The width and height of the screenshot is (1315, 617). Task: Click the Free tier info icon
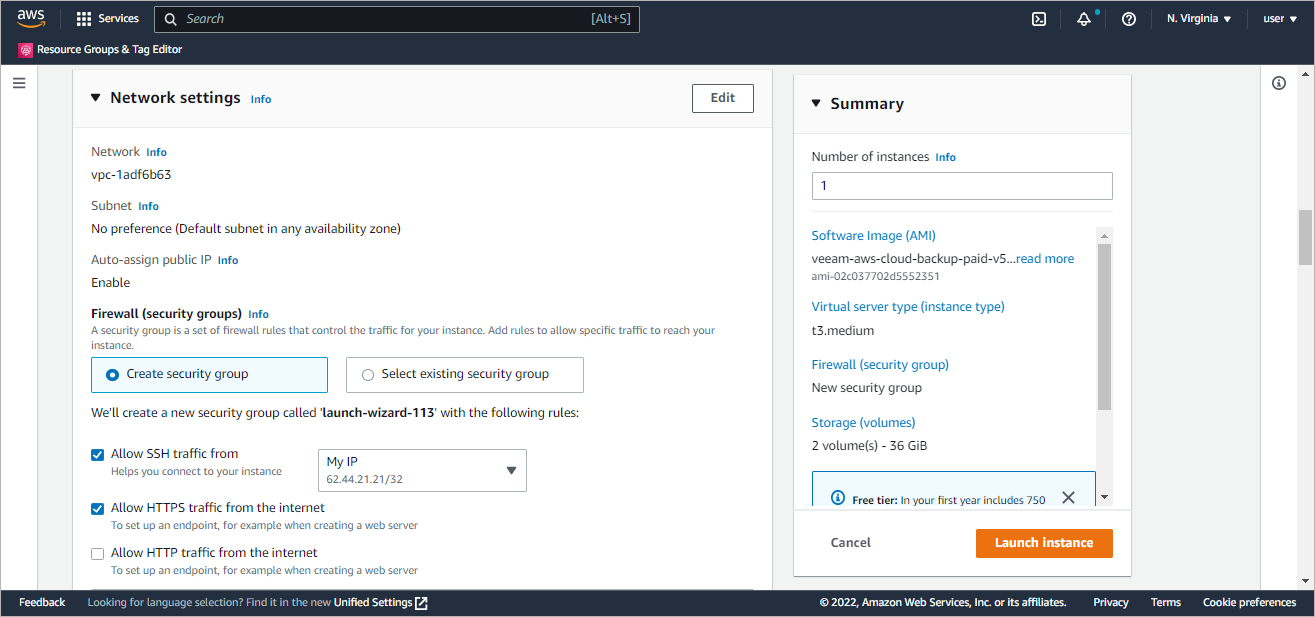click(x=838, y=498)
